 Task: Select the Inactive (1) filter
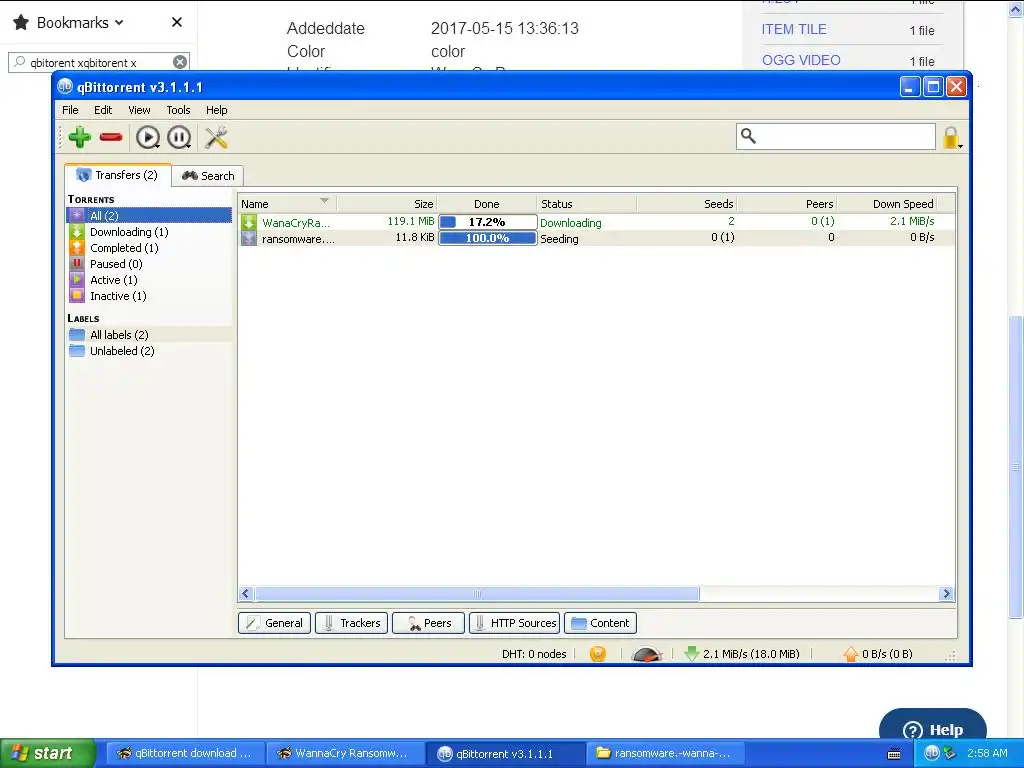(150, 296)
